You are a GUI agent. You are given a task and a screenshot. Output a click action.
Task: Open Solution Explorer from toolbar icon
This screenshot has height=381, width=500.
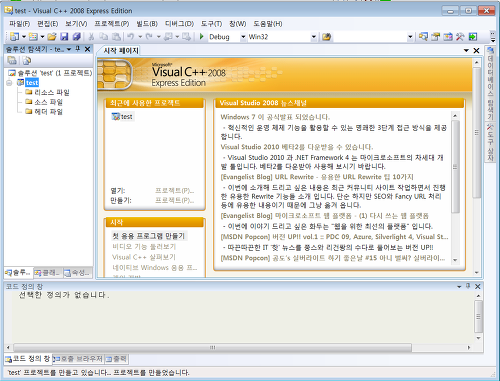coord(423,37)
